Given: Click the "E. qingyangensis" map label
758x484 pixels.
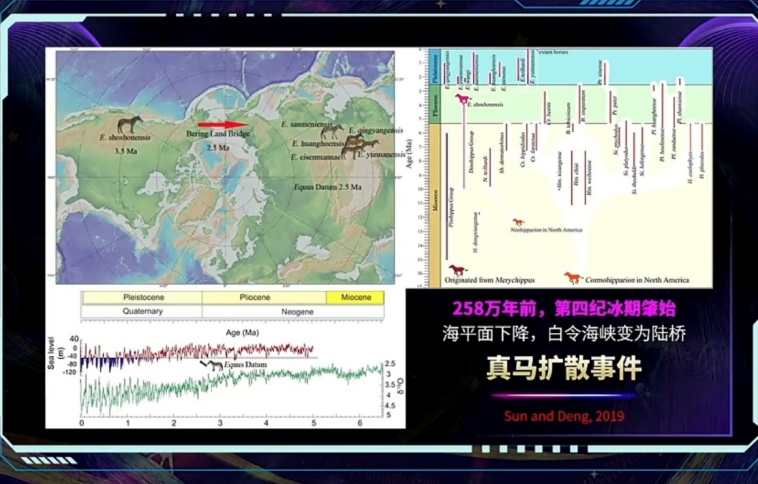Looking at the screenshot, I should (376, 131).
